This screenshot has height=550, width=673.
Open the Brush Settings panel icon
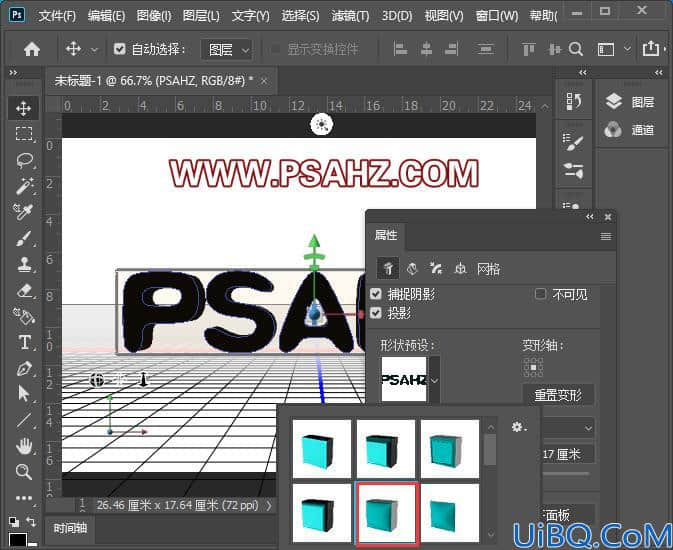[x=573, y=142]
